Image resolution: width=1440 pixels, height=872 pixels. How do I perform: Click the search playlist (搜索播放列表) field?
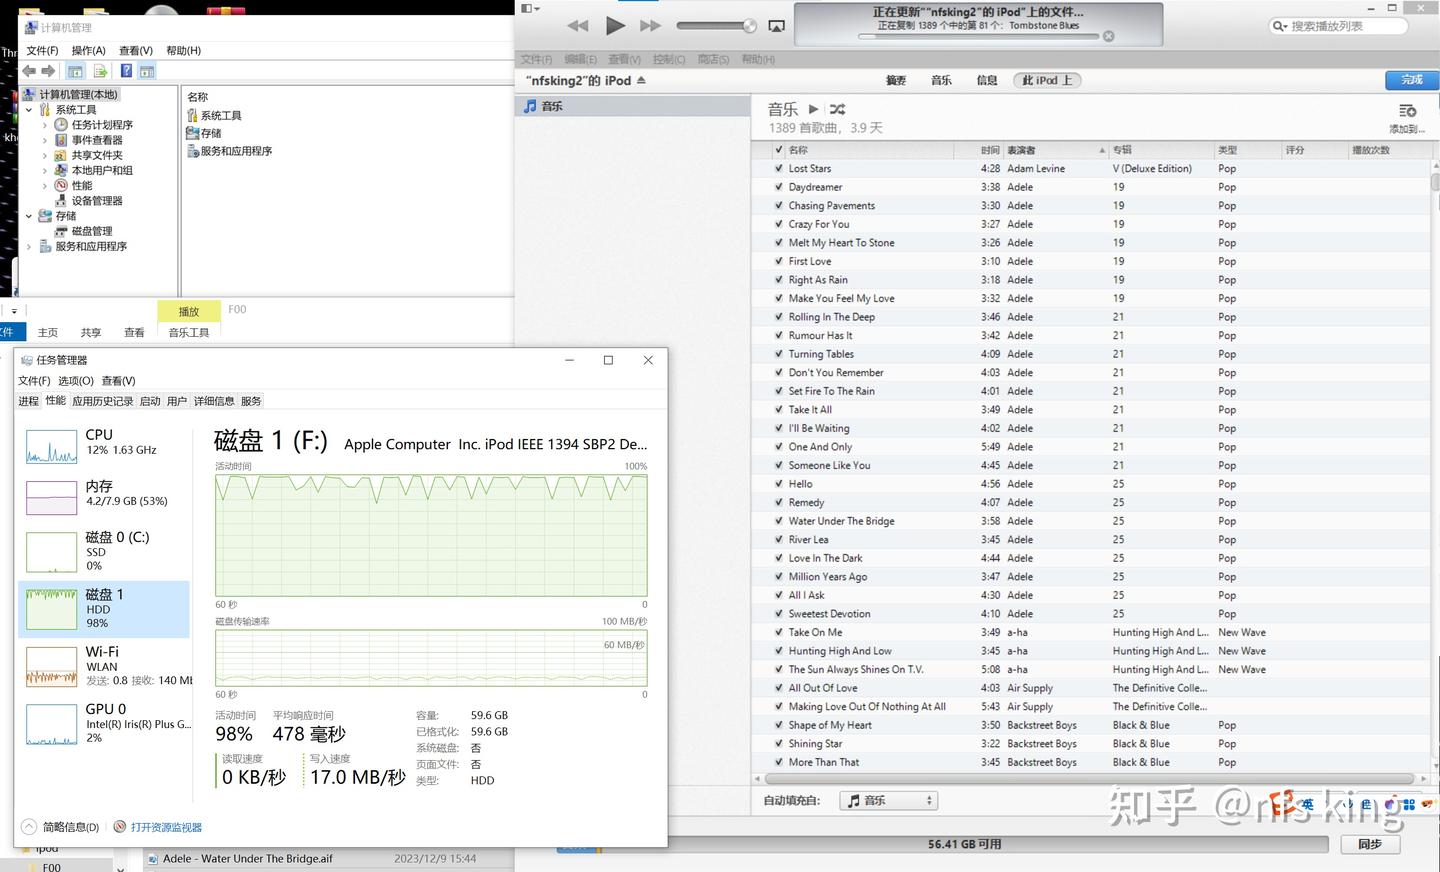[x=1338, y=26]
